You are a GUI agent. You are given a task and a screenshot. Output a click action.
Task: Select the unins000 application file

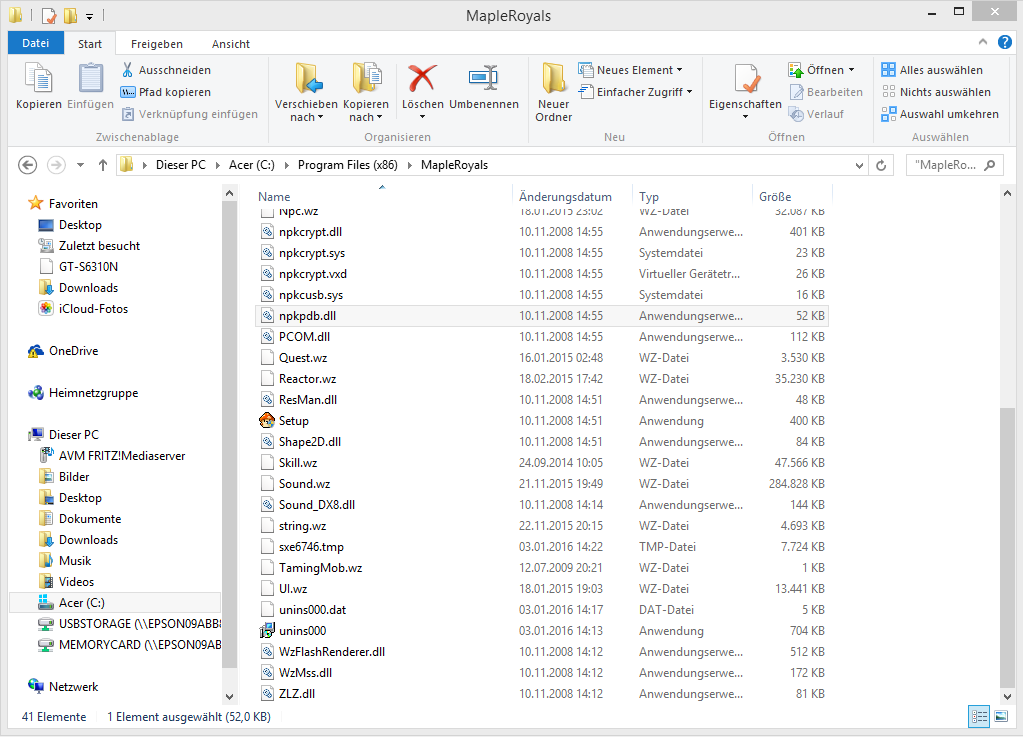tap(543, 631)
